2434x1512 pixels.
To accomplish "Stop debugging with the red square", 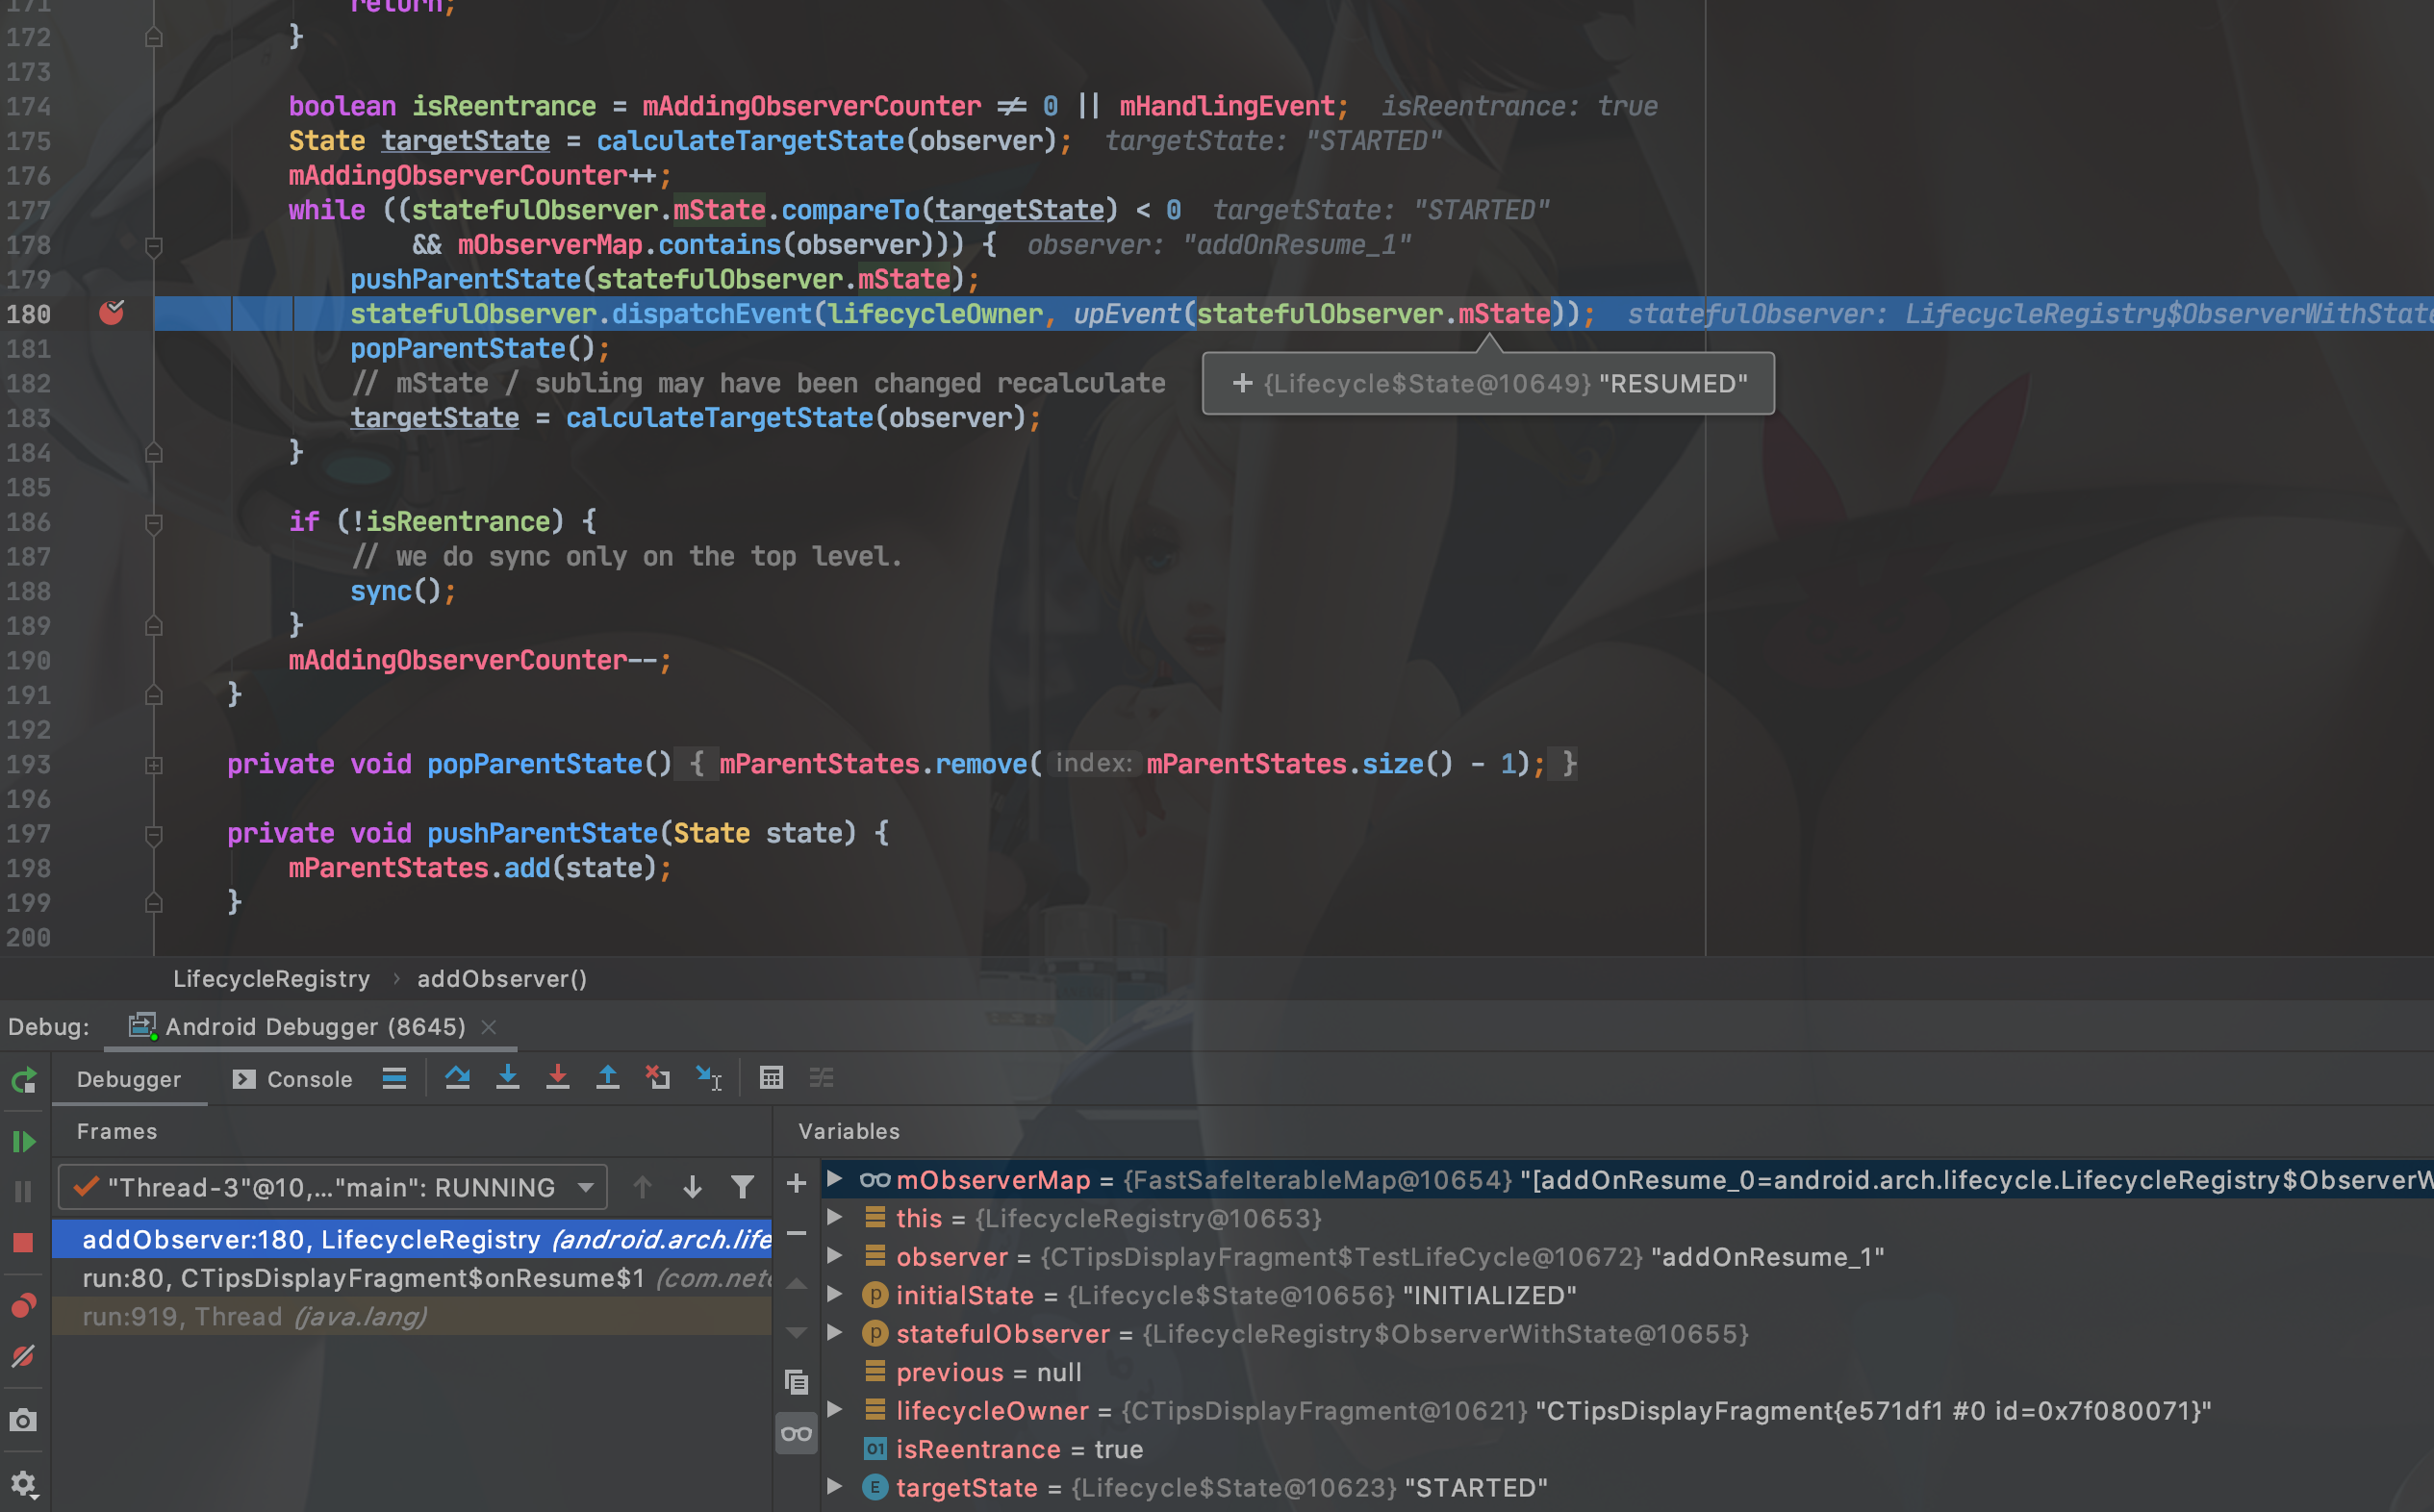I will click(23, 1243).
